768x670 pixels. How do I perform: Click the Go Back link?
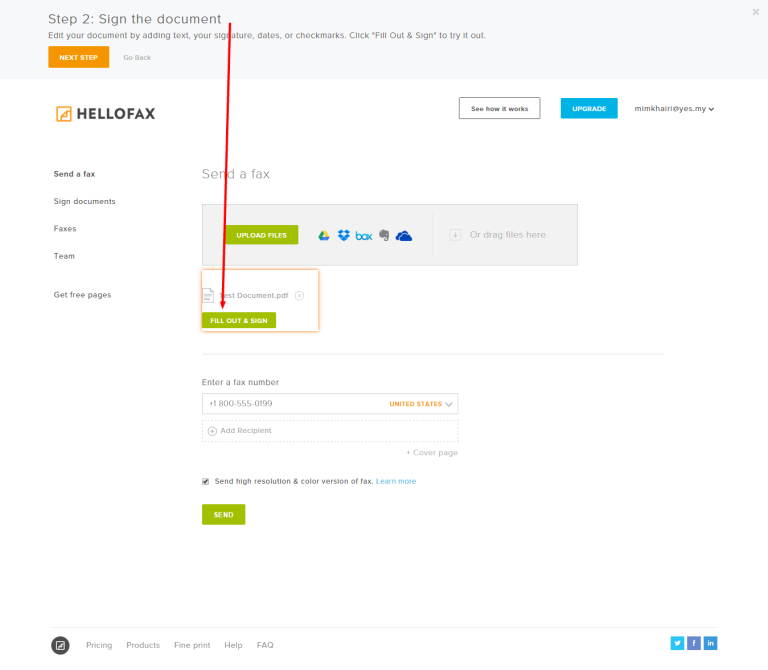137,57
